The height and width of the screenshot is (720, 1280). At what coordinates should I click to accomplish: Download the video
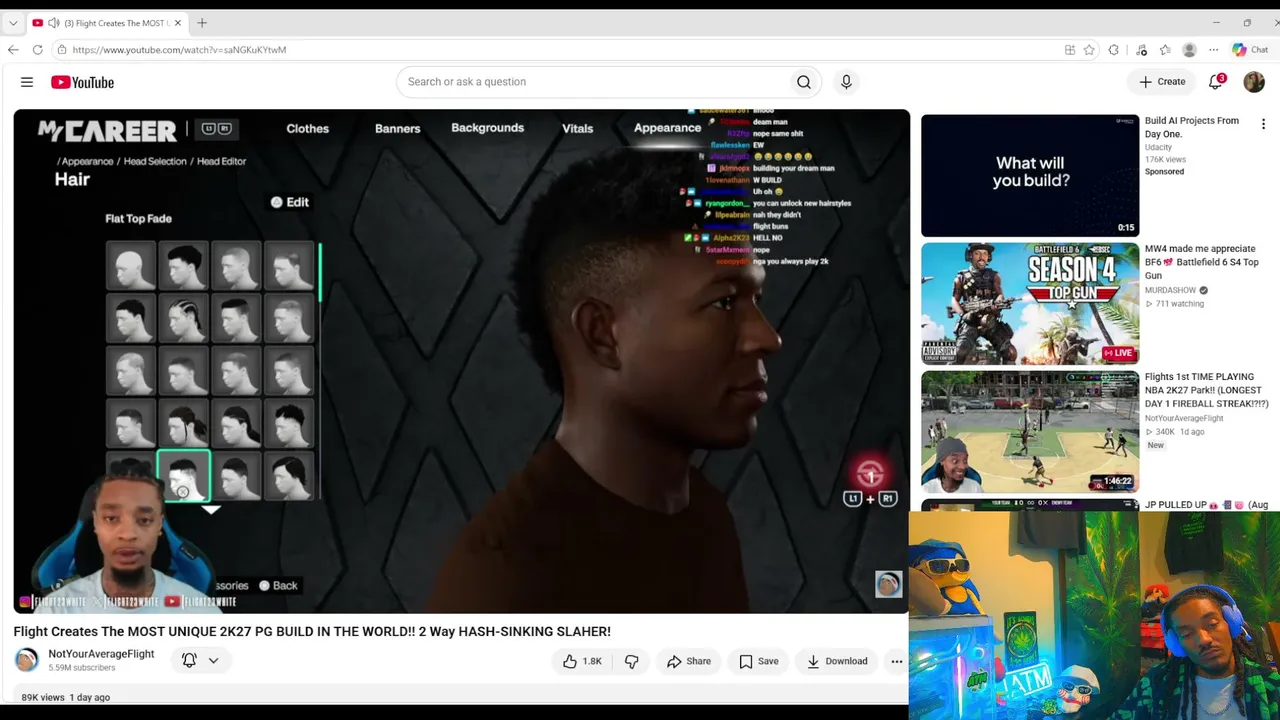[837, 661]
